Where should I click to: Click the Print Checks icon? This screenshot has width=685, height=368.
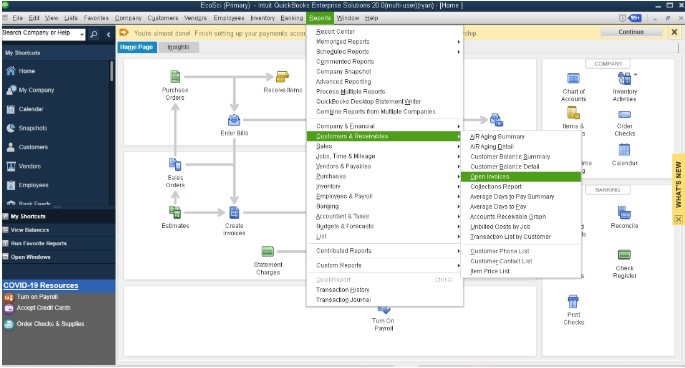(573, 301)
